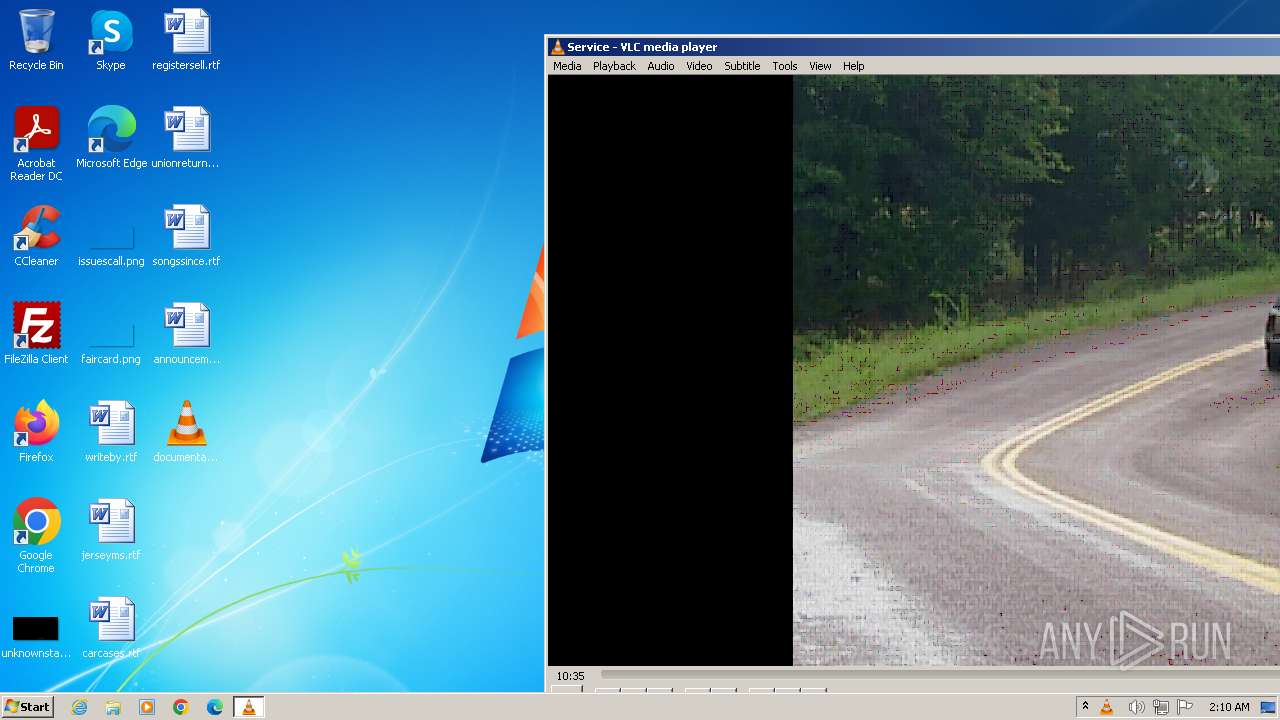
Task: Open the Help menu in VLC
Action: pos(853,66)
